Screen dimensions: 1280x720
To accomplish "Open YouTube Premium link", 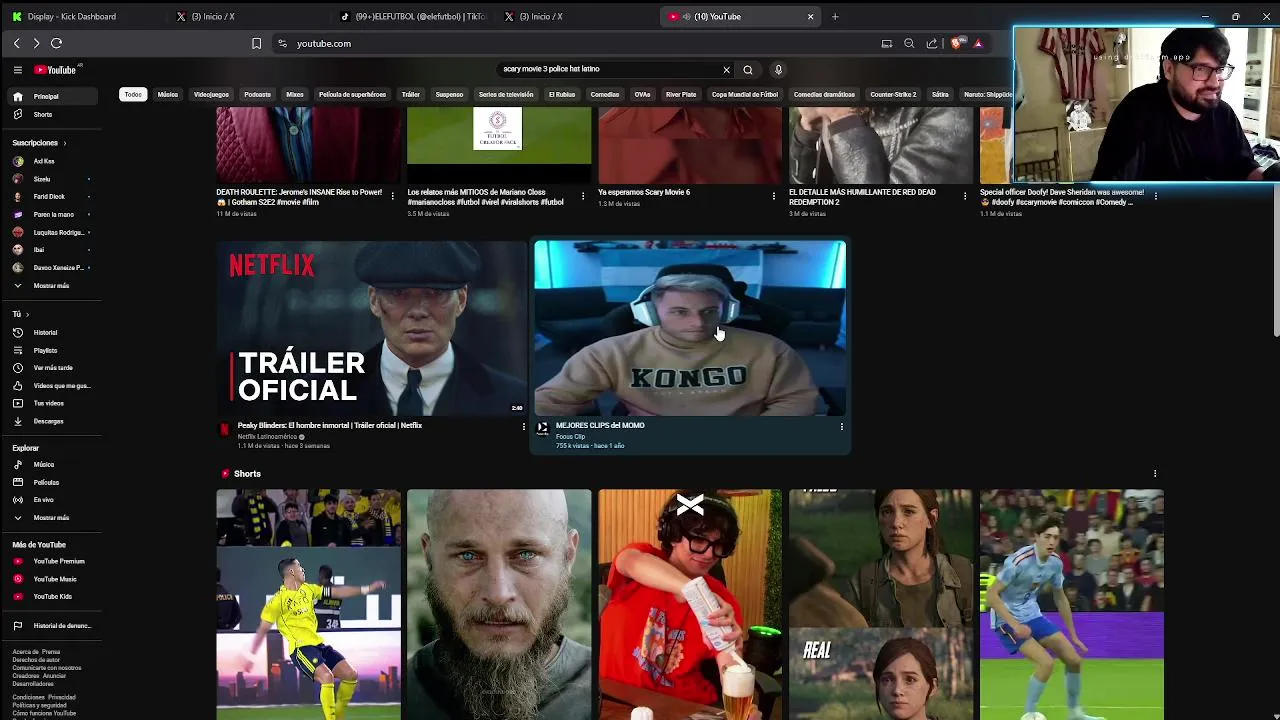I will [x=55, y=561].
